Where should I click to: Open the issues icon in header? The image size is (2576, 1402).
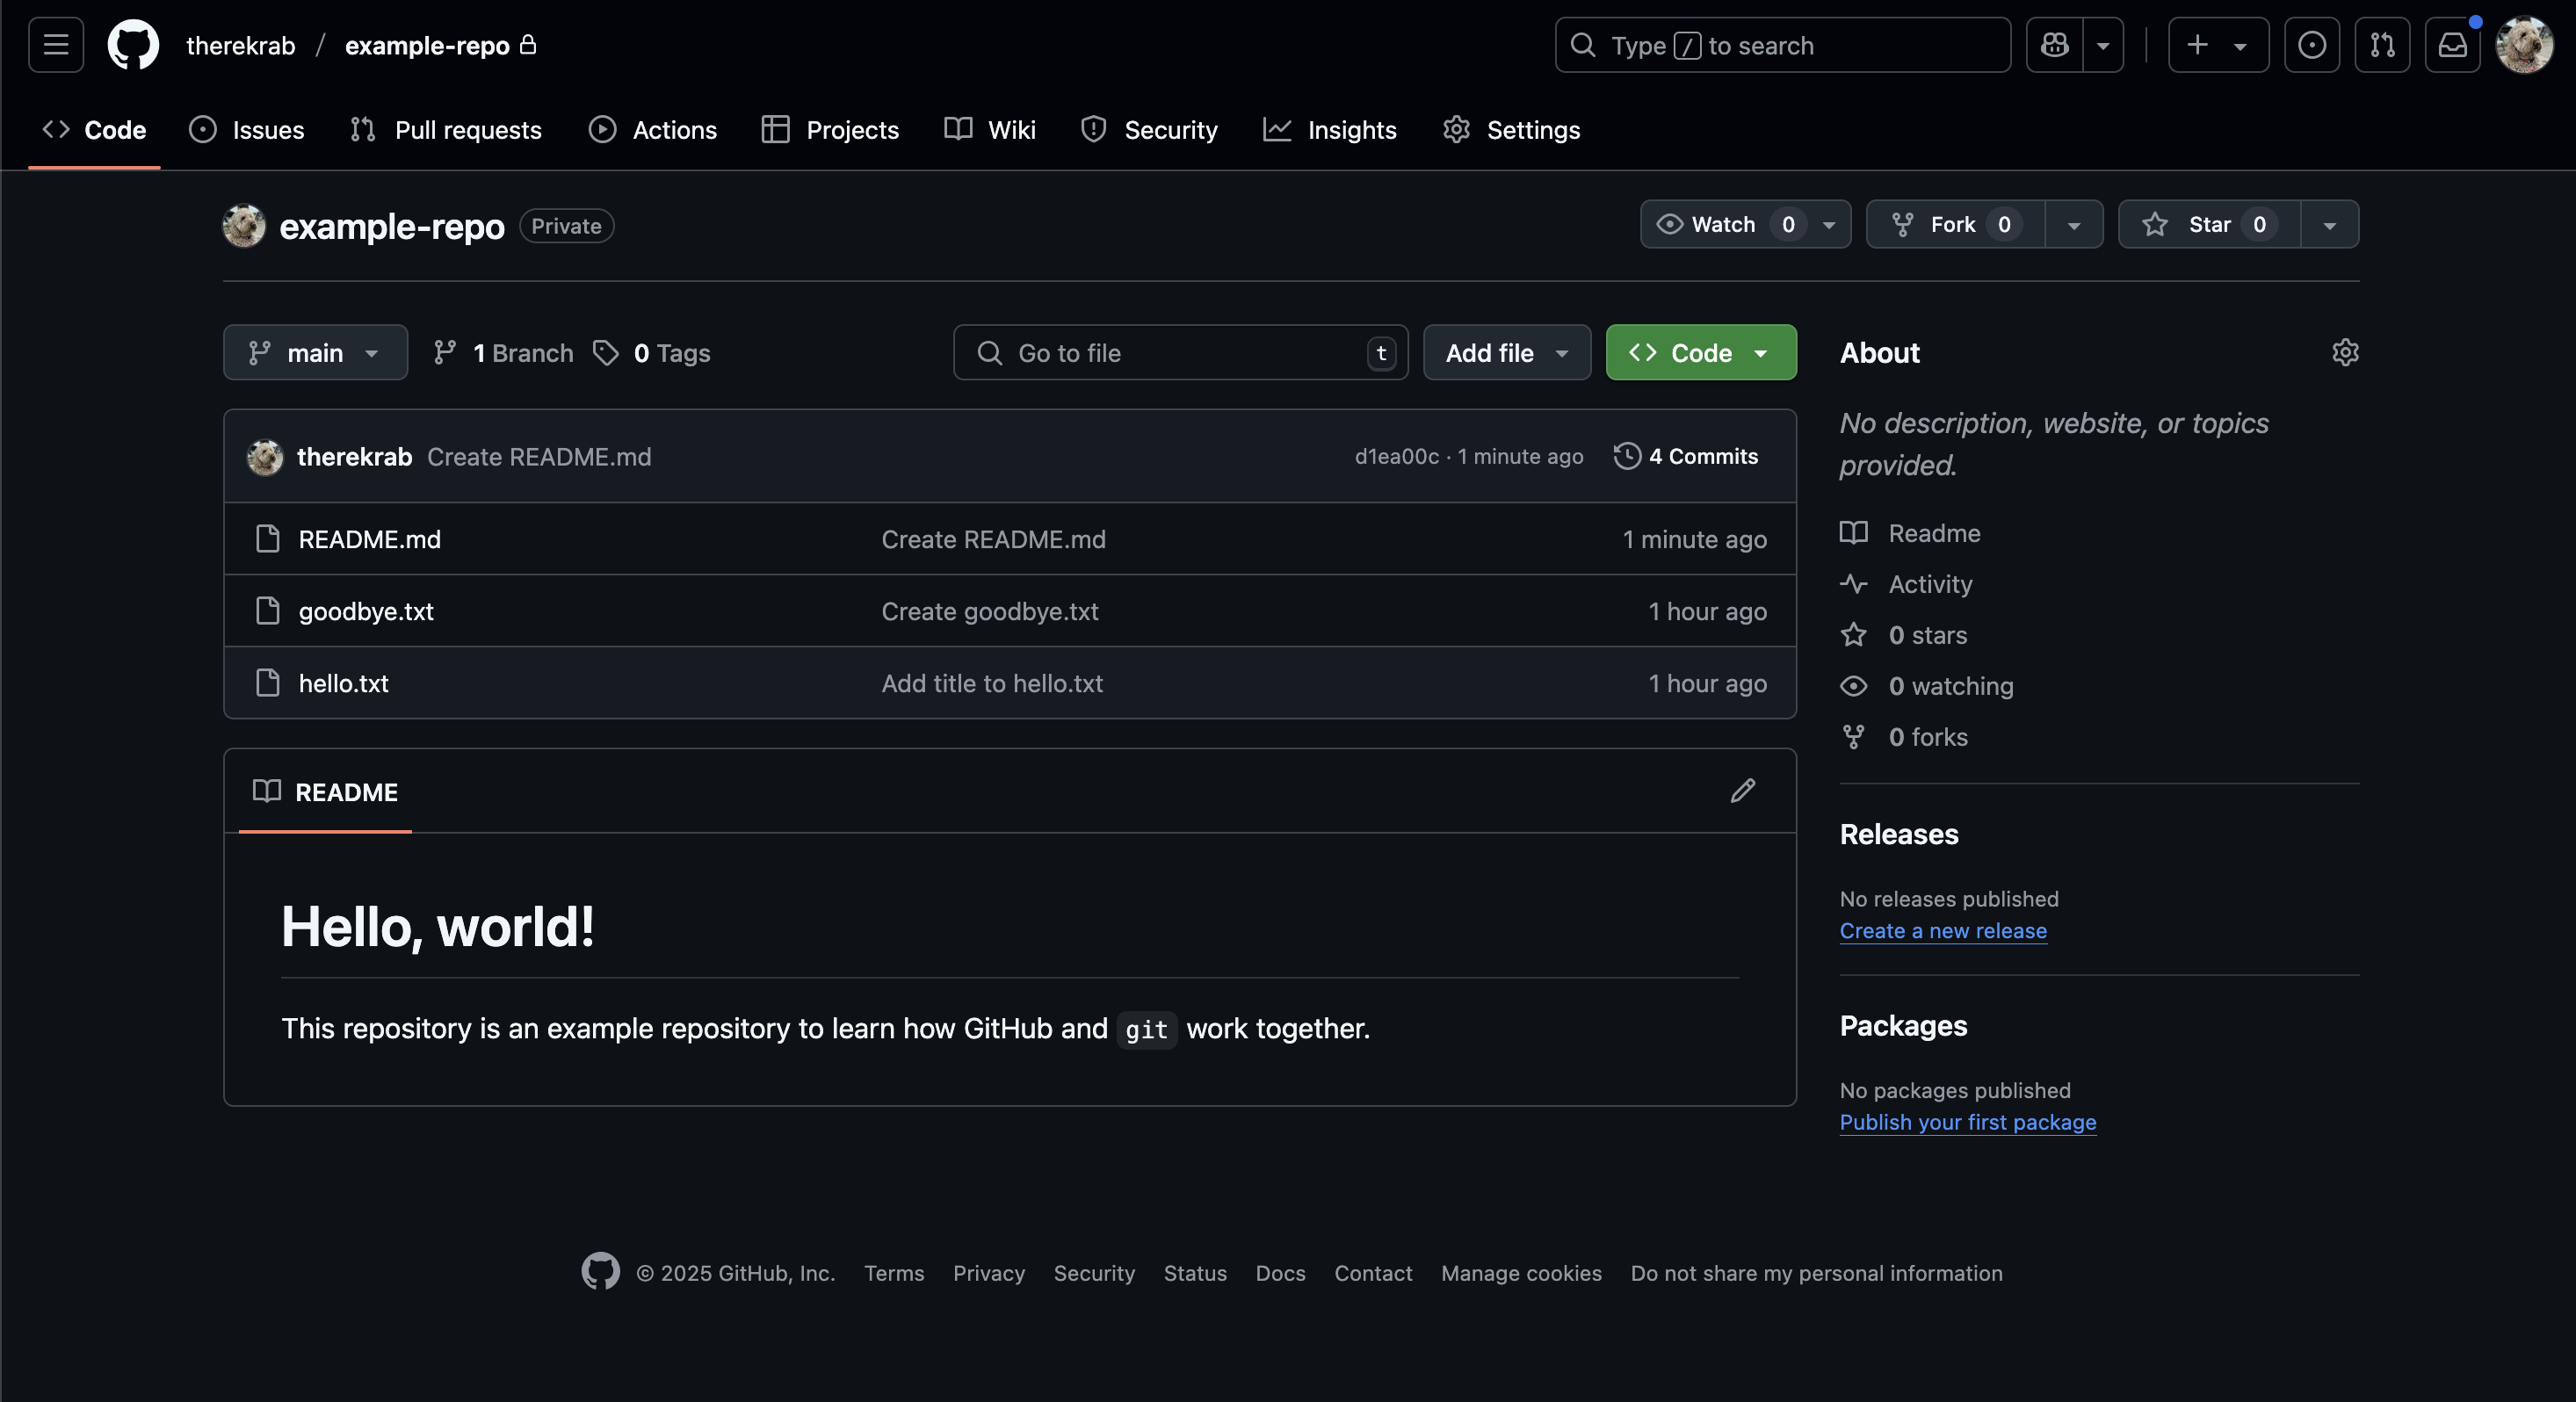click(2311, 45)
